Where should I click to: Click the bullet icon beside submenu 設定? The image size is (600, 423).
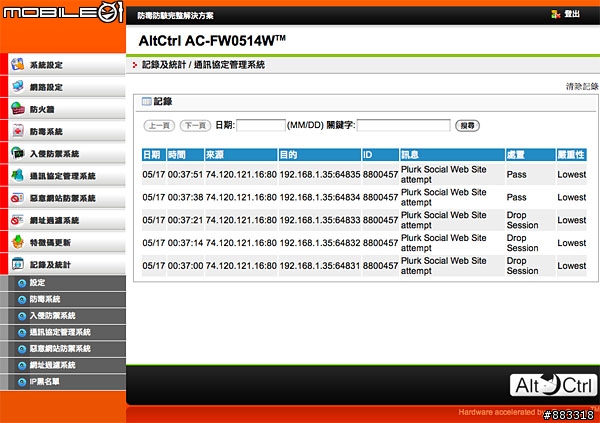pyautogui.click(x=22, y=283)
